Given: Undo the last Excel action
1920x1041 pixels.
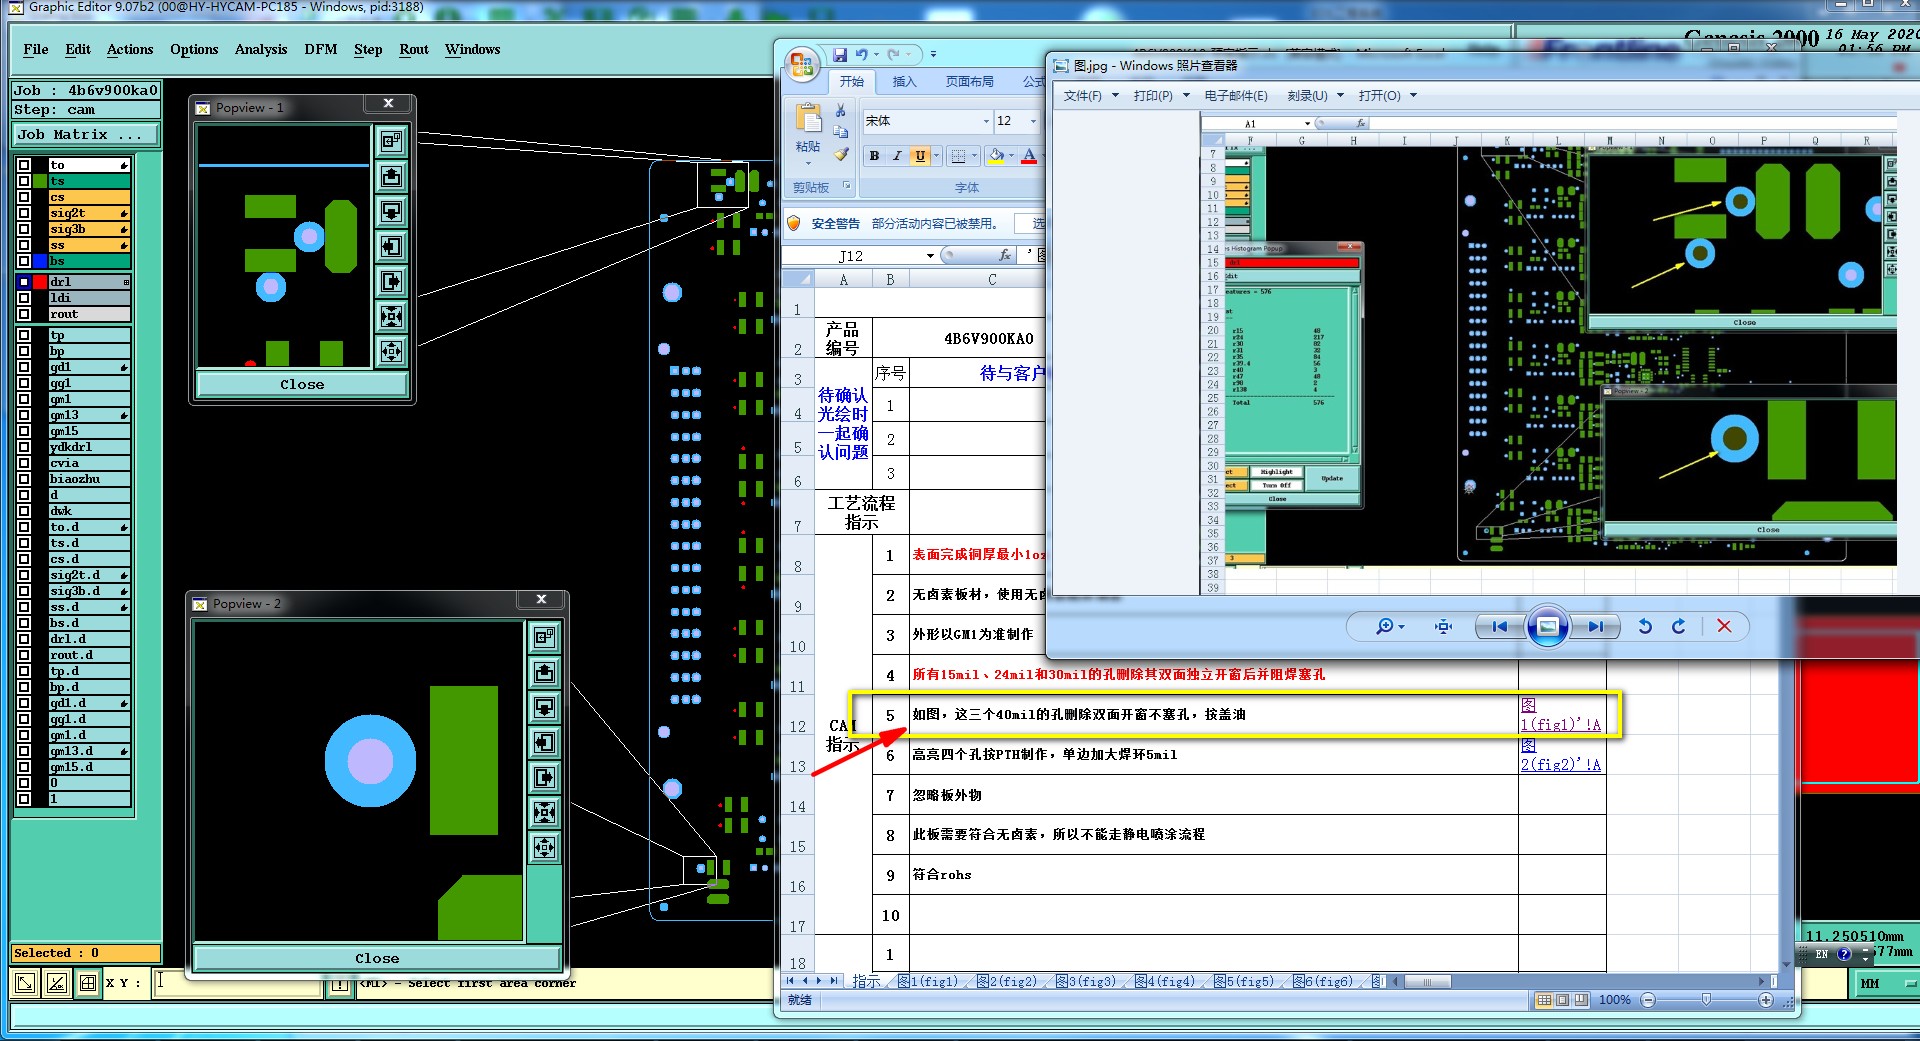Looking at the screenshot, I should point(862,54).
